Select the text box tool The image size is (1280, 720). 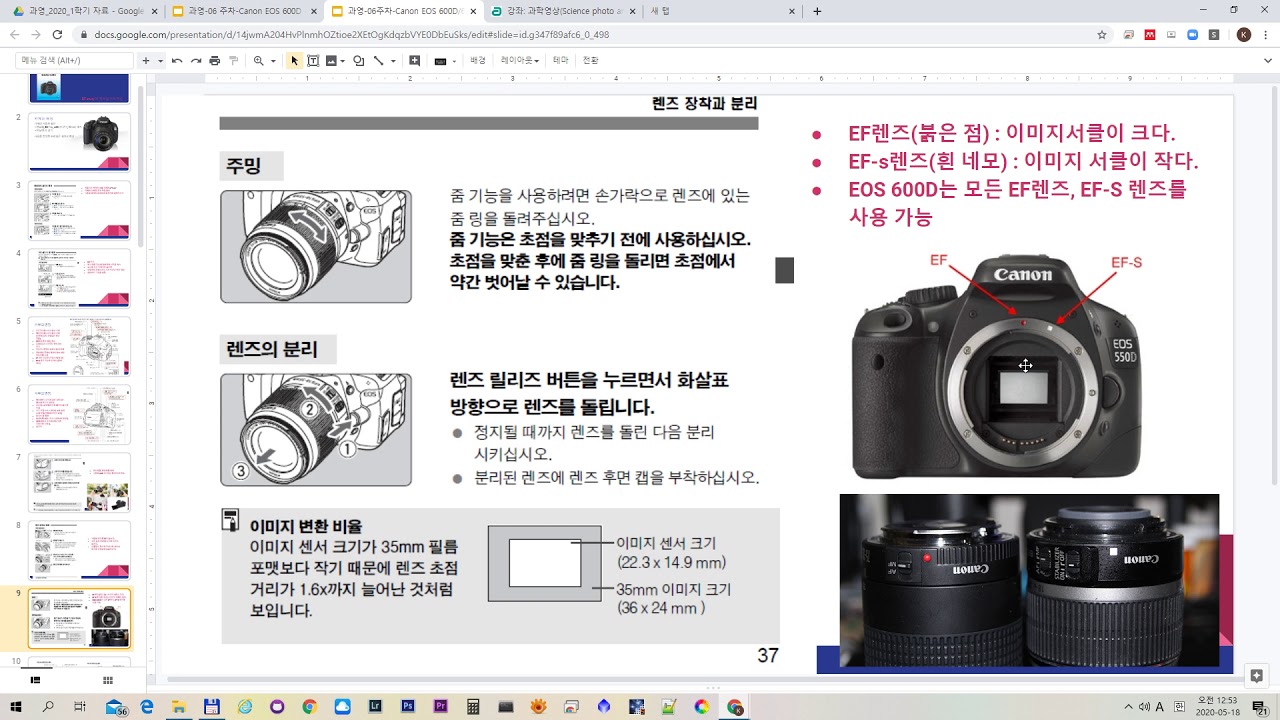click(x=313, y=61)
